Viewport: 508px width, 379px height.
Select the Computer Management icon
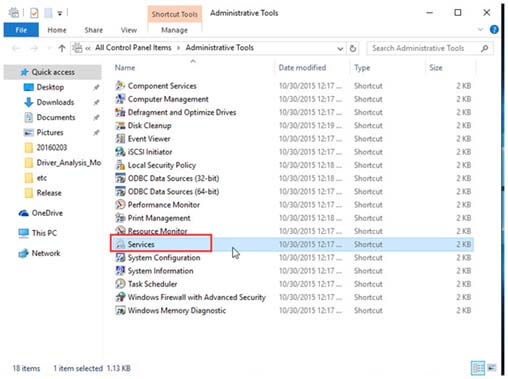point(120,99)
